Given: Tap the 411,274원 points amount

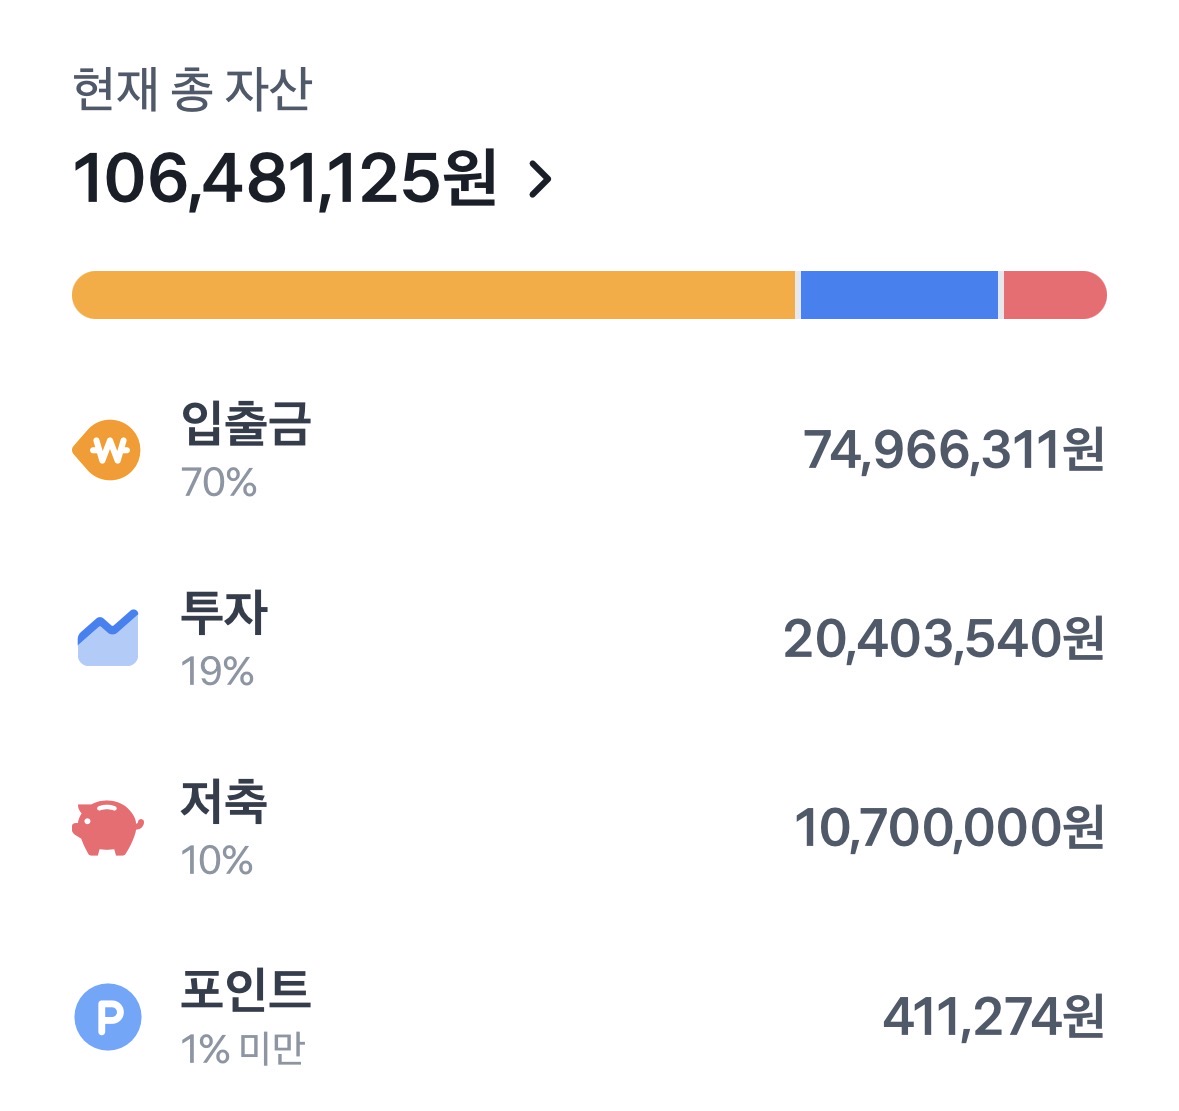Looking at the screenshot, I should (x=993, y=1017).
